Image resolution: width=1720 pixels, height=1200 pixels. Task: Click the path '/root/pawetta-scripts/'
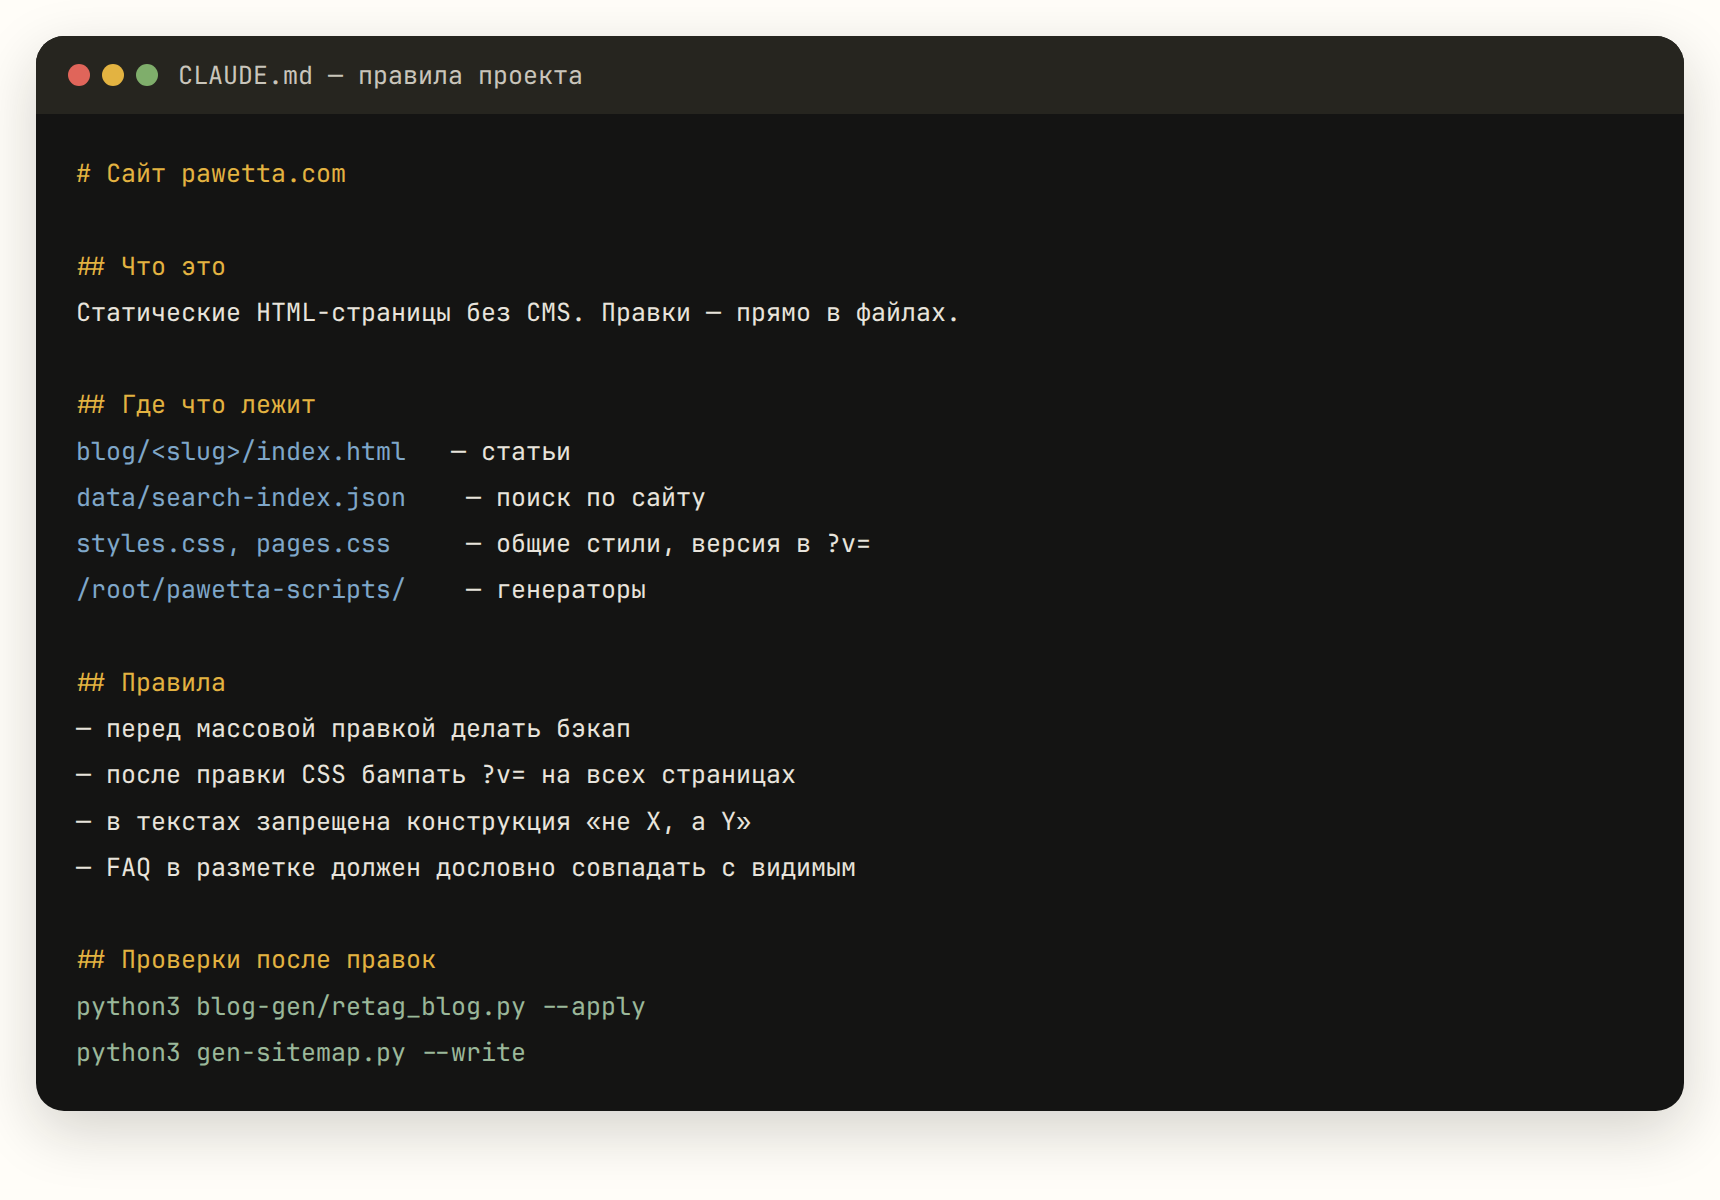[241, 590]
